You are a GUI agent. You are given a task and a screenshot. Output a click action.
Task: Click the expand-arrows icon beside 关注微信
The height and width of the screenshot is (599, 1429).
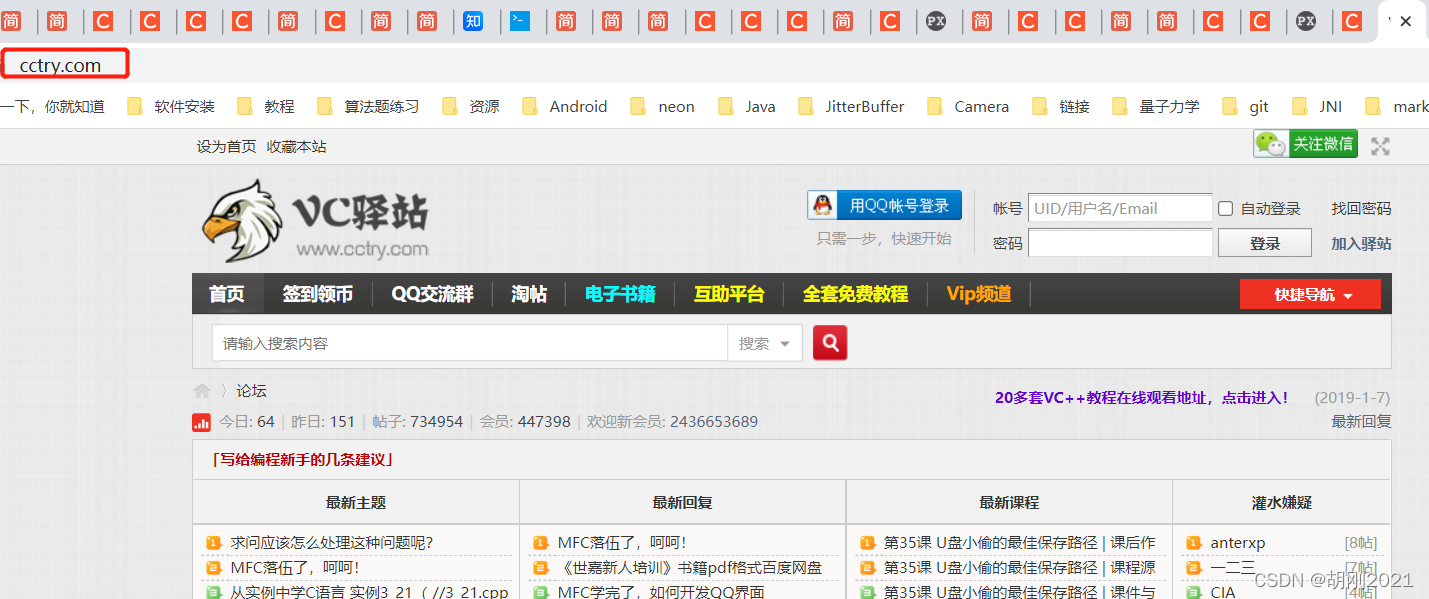point(1380,145)
